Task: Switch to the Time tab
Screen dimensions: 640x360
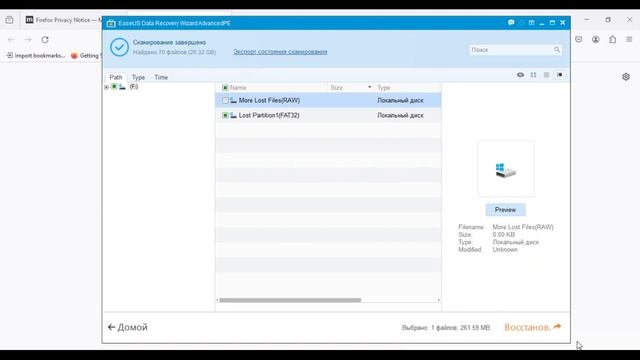Action: (161, 77)
